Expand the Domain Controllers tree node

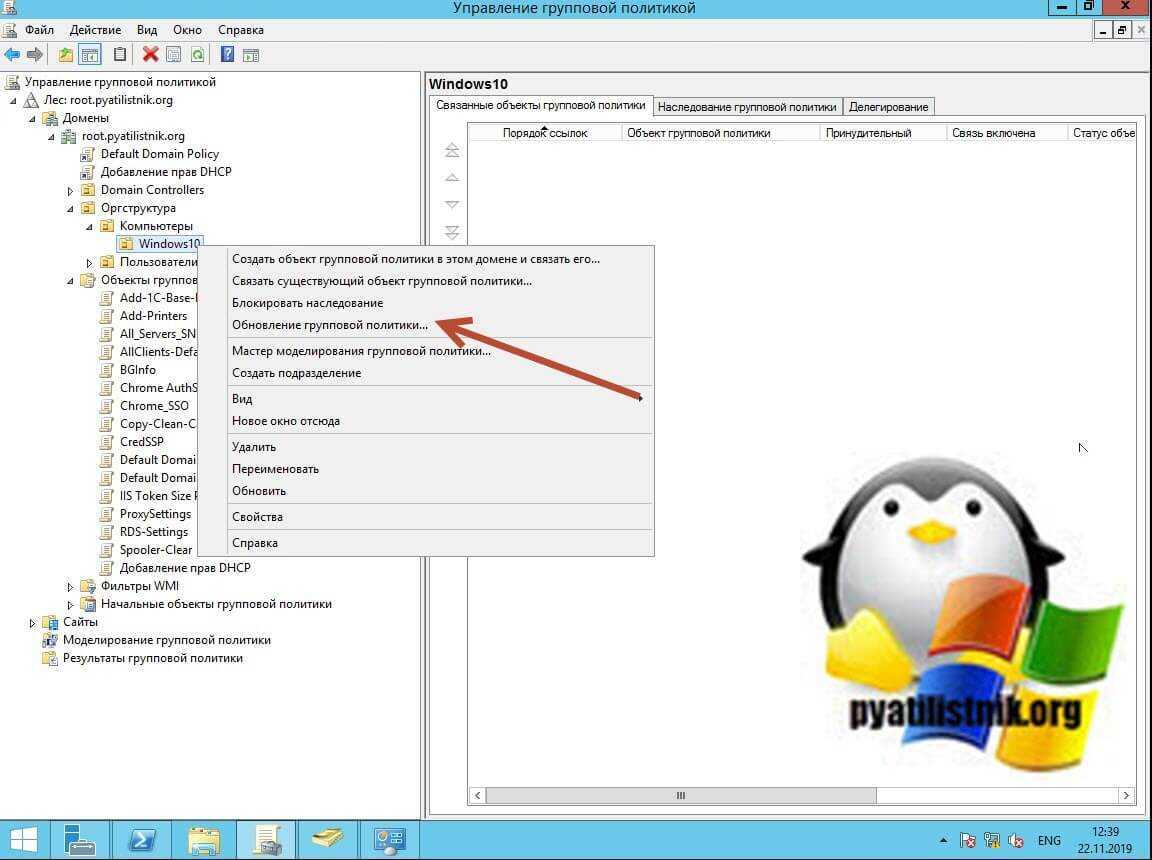pyautogui.click(x=71, y=190)
